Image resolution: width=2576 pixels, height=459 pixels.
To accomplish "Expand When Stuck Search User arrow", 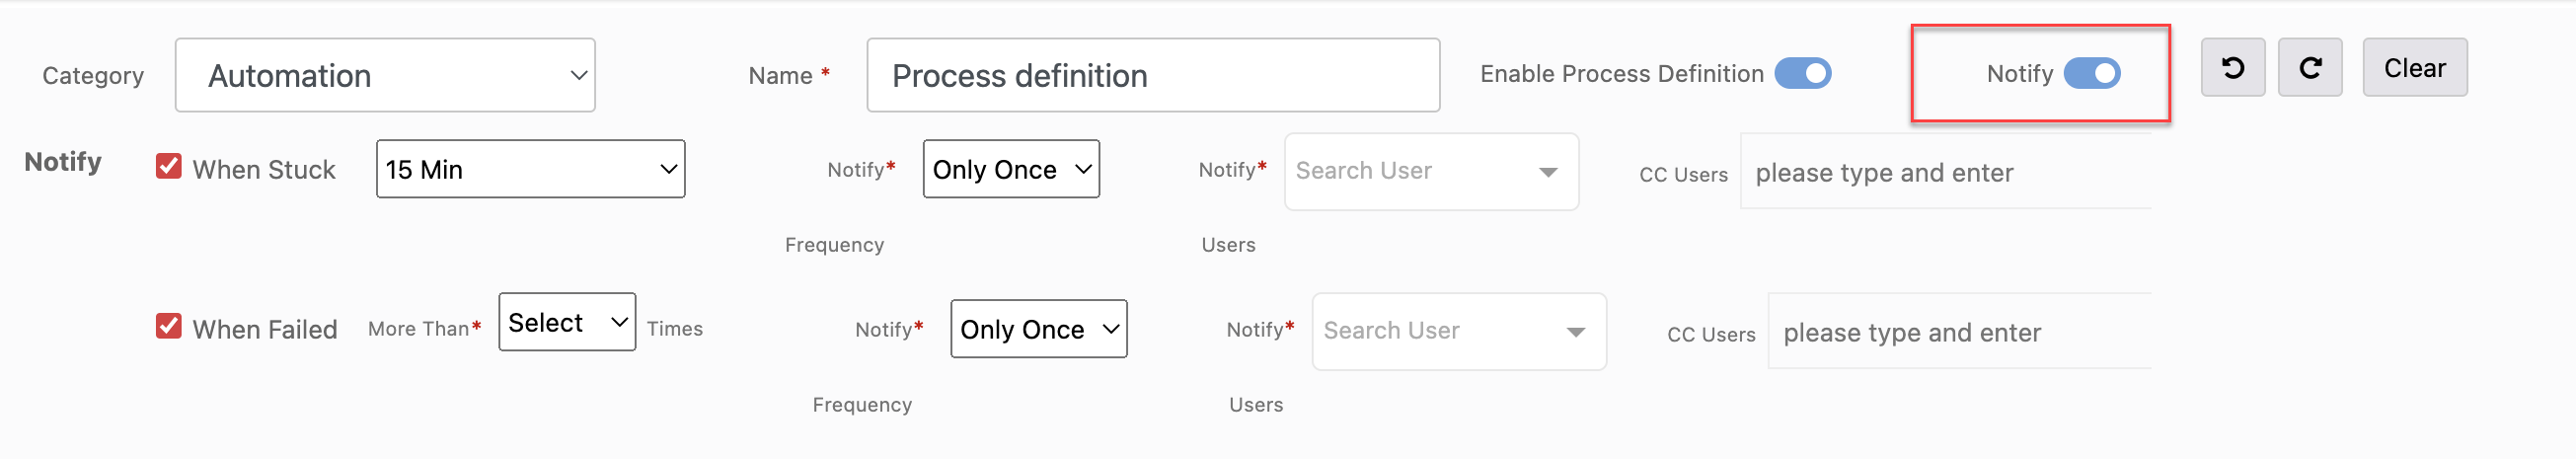I will [x=1547, y=172].
